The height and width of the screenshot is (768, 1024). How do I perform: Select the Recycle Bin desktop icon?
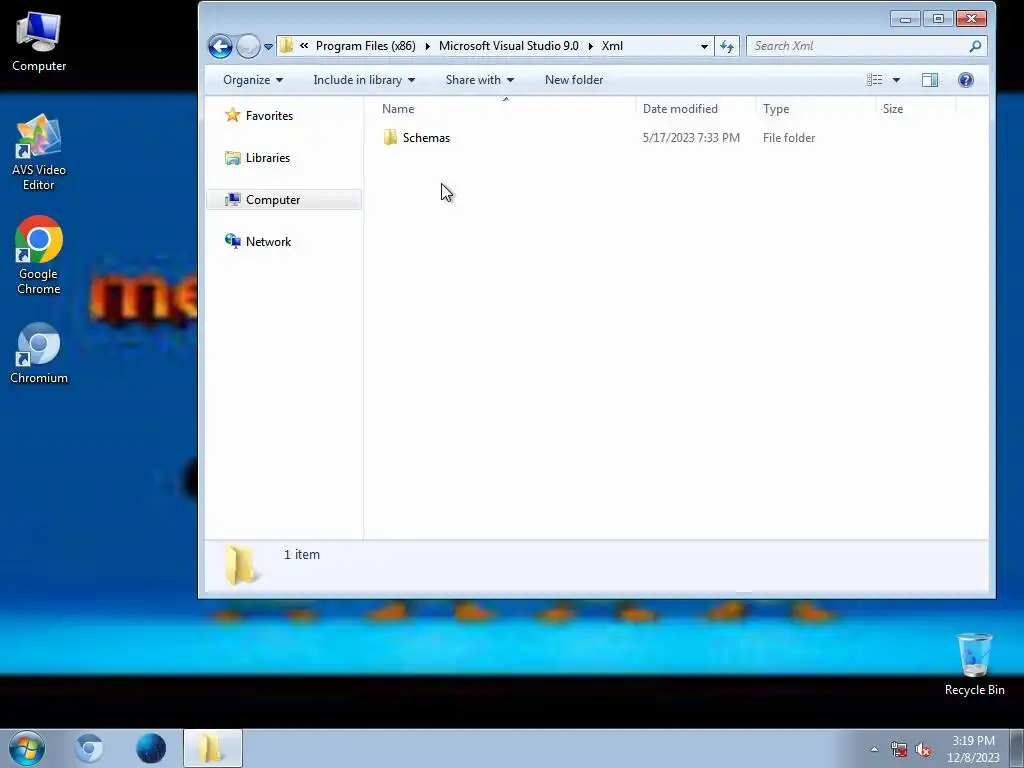974,664
